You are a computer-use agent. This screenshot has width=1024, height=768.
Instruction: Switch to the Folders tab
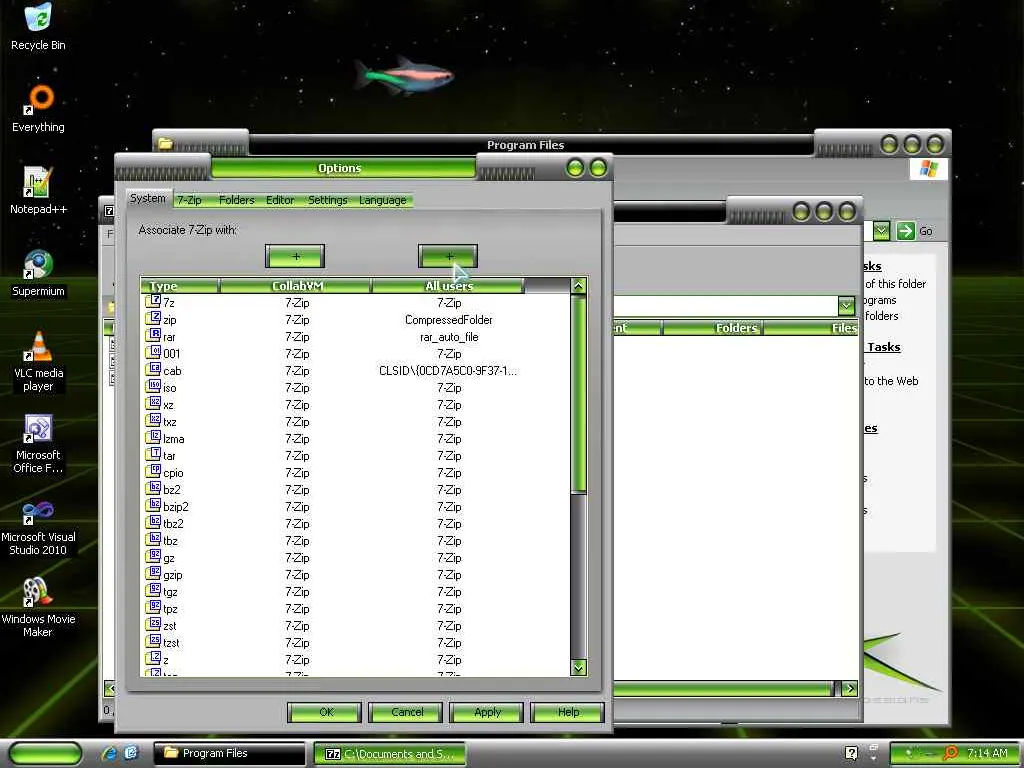pyautogui.click(x=236, y=200)
